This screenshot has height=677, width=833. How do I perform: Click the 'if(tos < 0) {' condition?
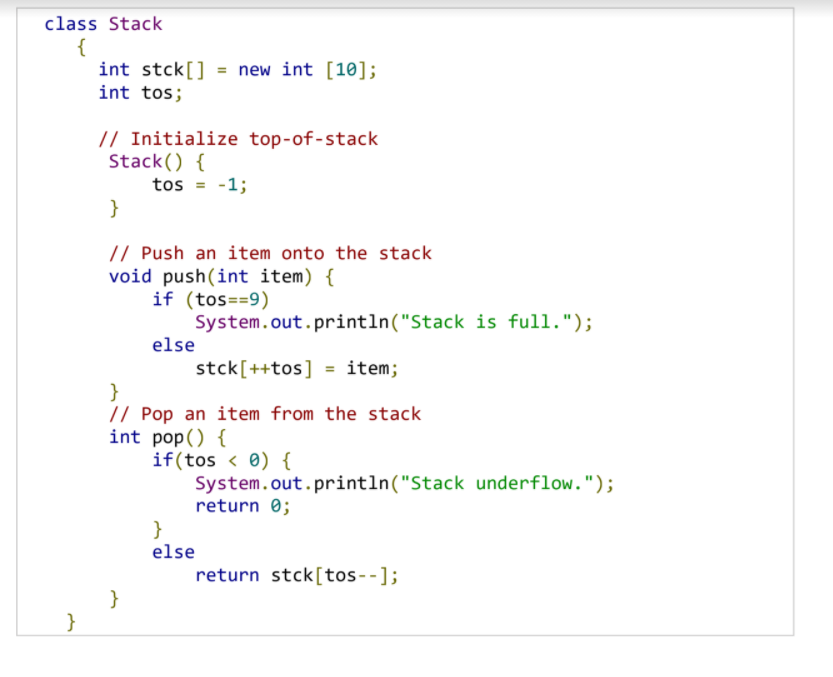(222, 460)
